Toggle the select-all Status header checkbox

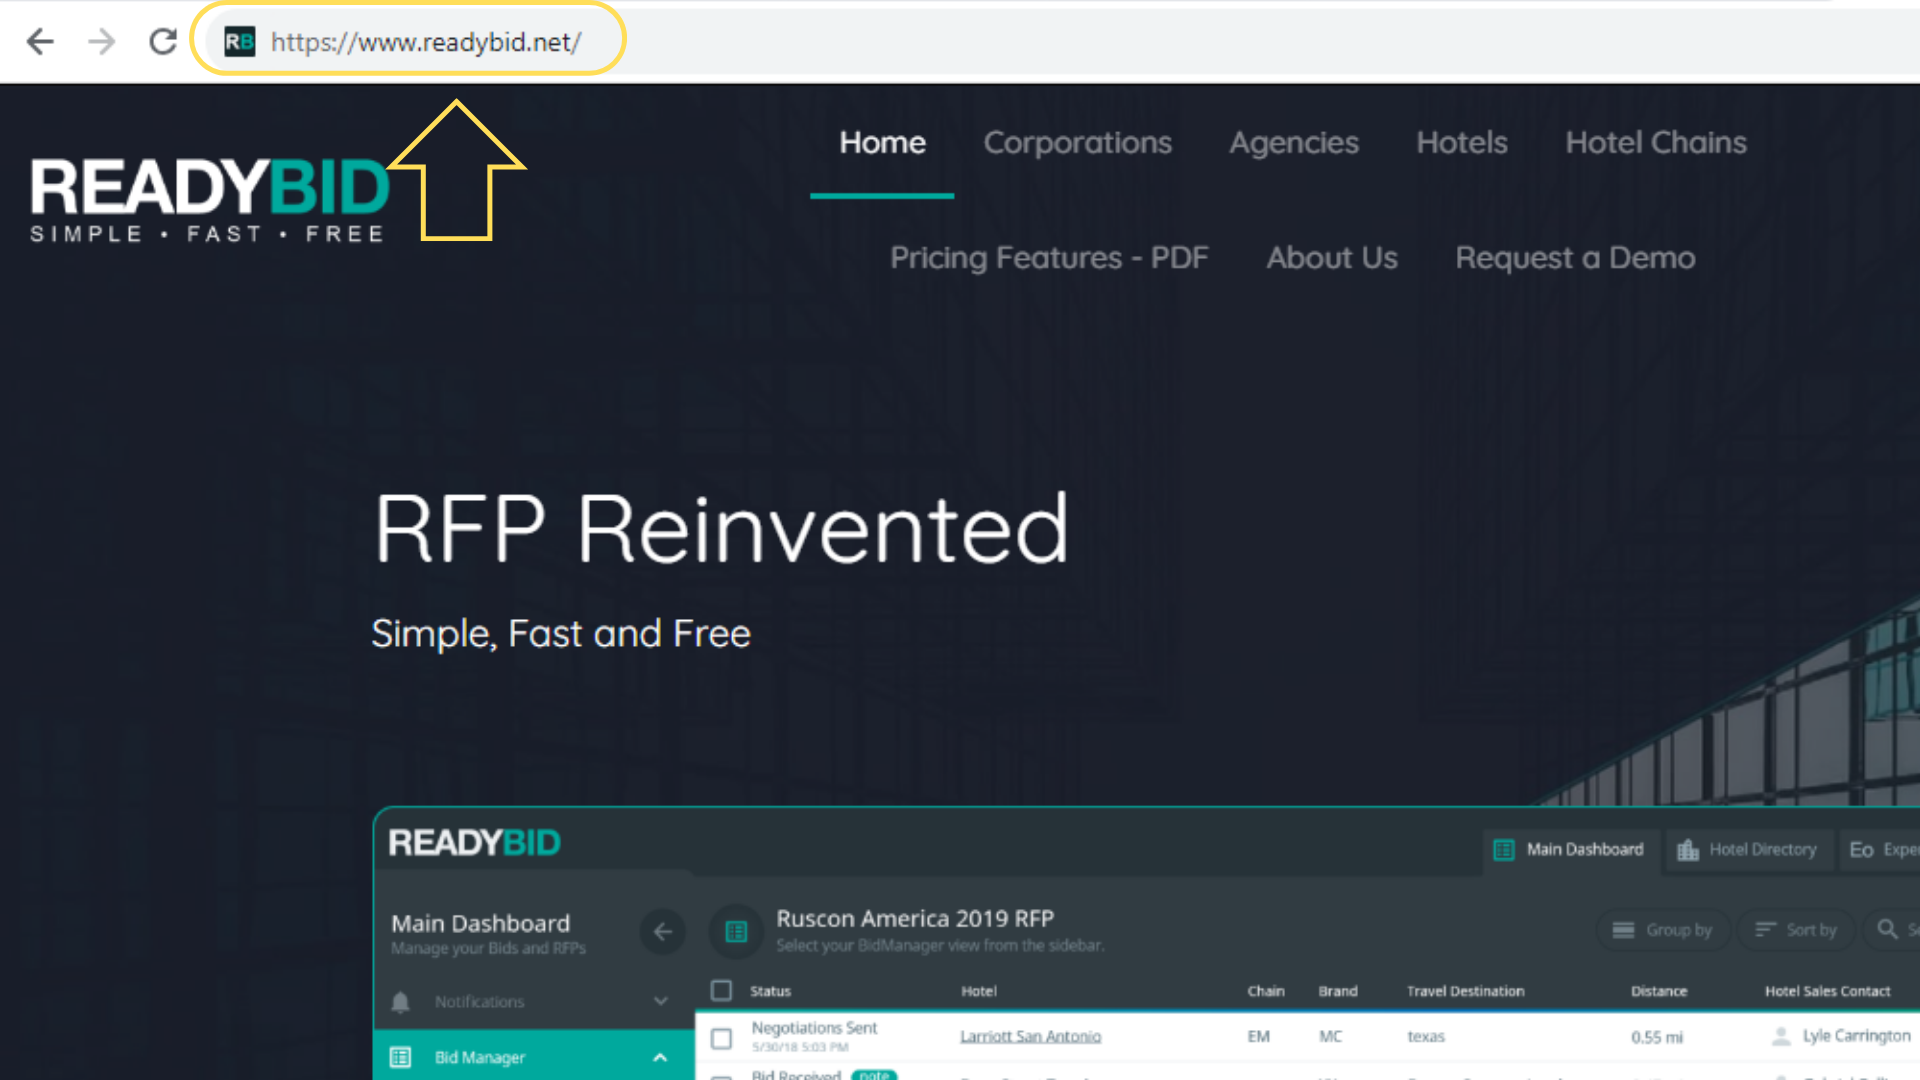(721, 991)
